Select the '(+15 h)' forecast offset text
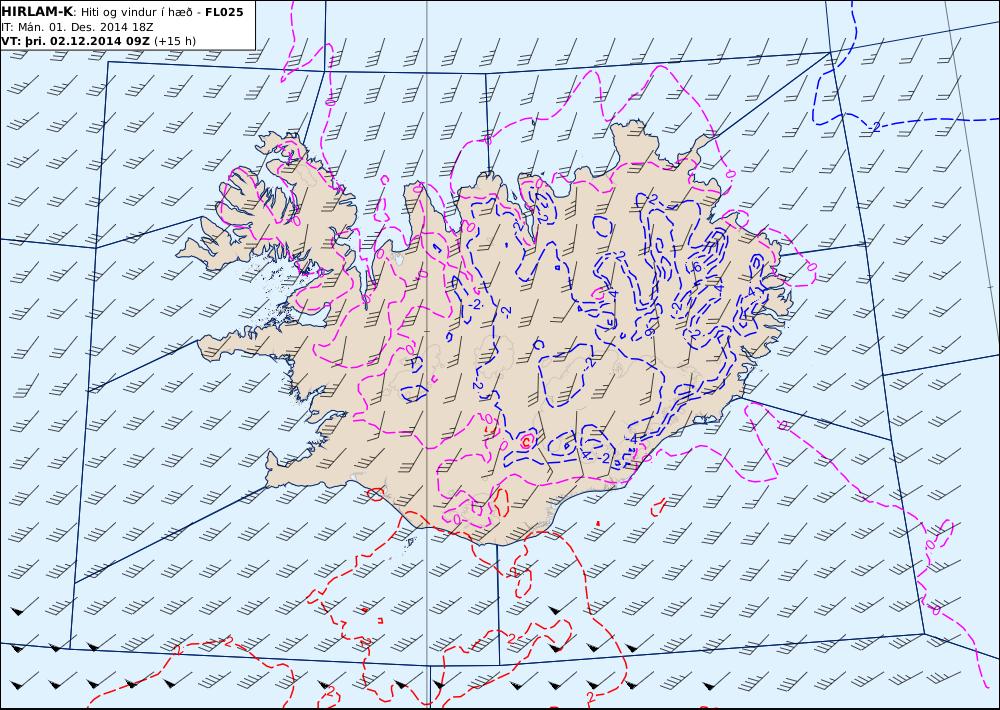The height and width of the screenshot is (710, 1000). 175,41
